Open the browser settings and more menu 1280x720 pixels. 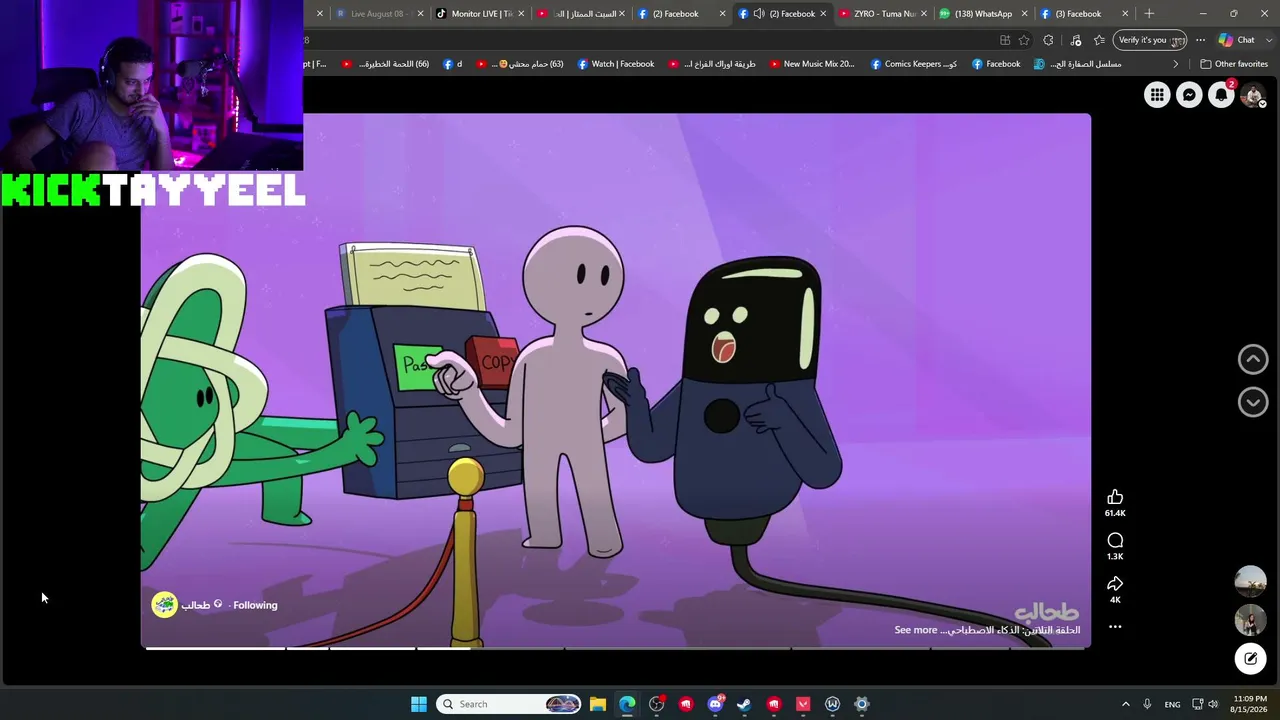click(1200, 40)
